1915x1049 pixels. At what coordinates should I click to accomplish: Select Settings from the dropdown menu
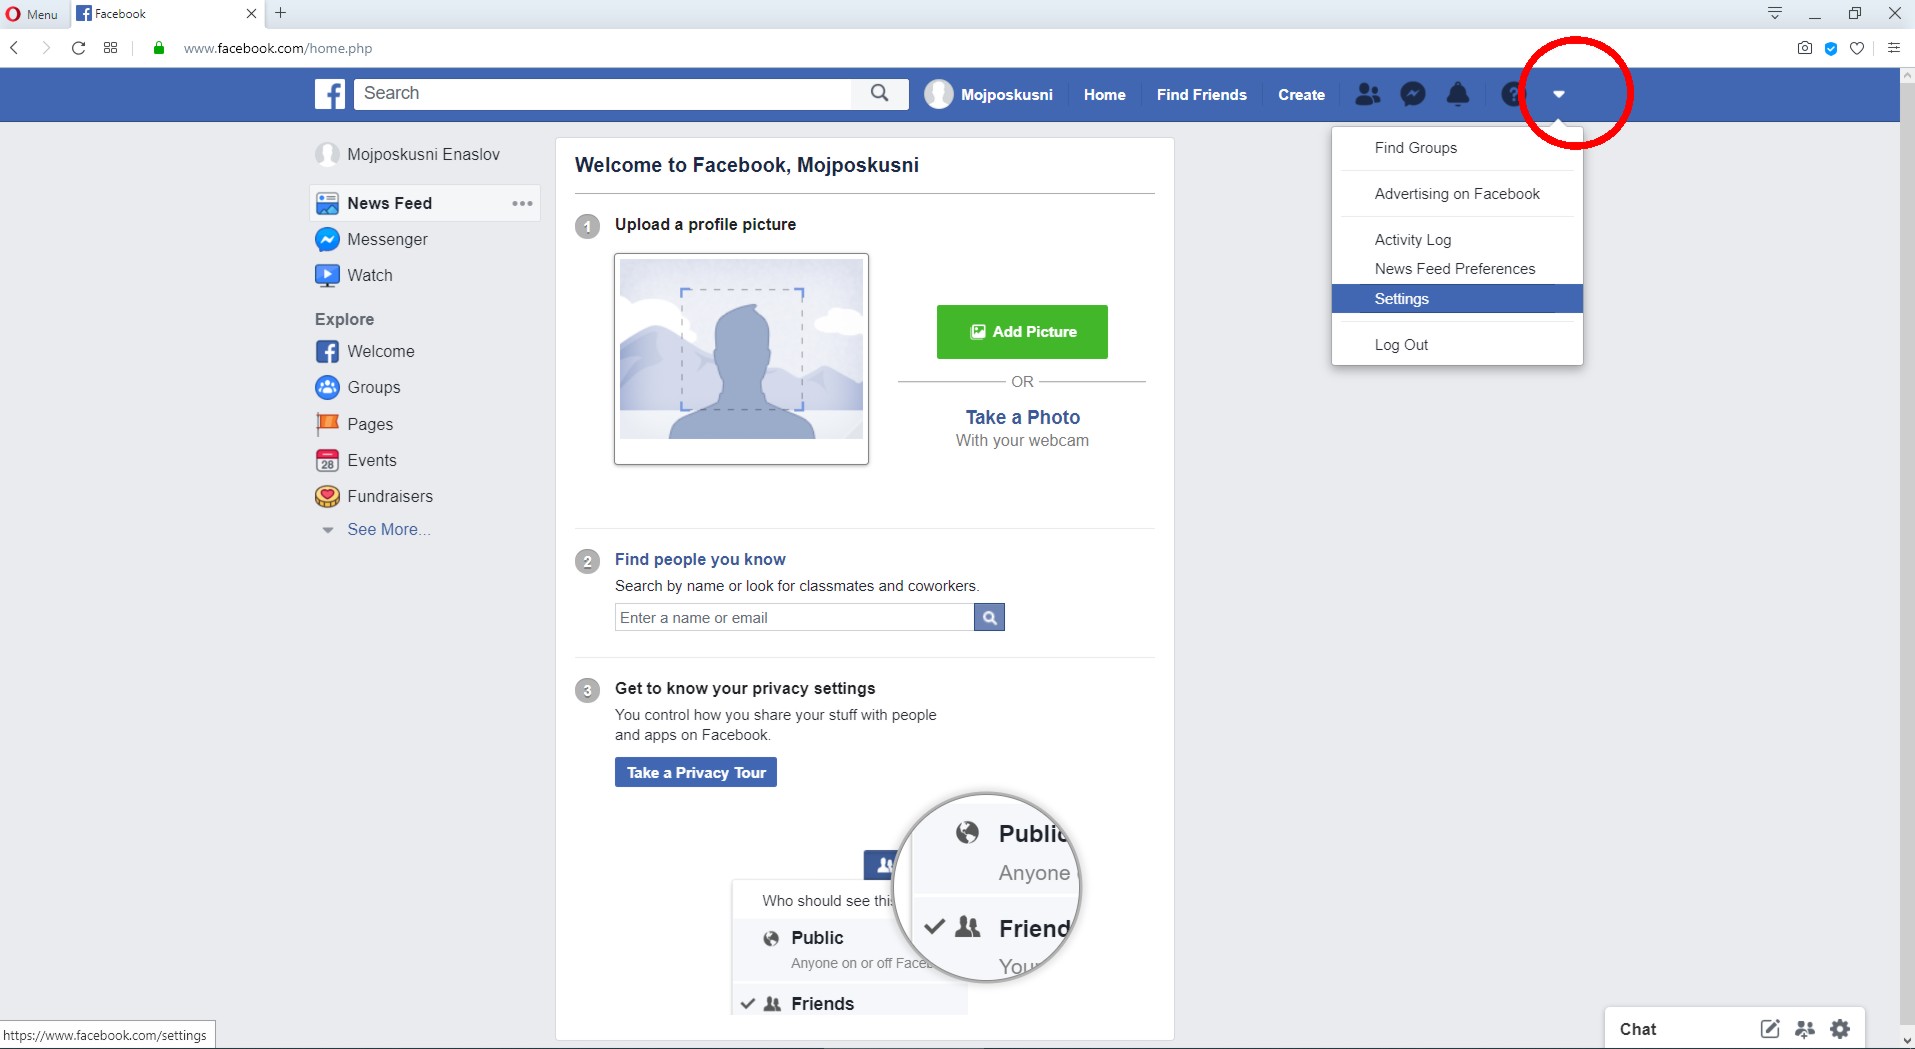click(x=1402, y=299)
